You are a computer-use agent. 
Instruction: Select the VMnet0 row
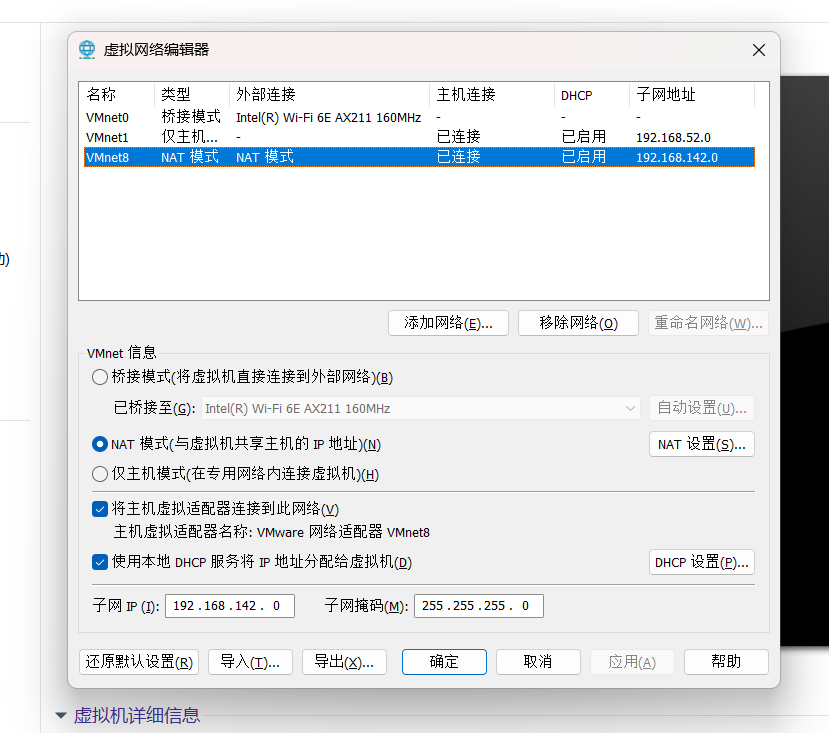click(419, 117)
